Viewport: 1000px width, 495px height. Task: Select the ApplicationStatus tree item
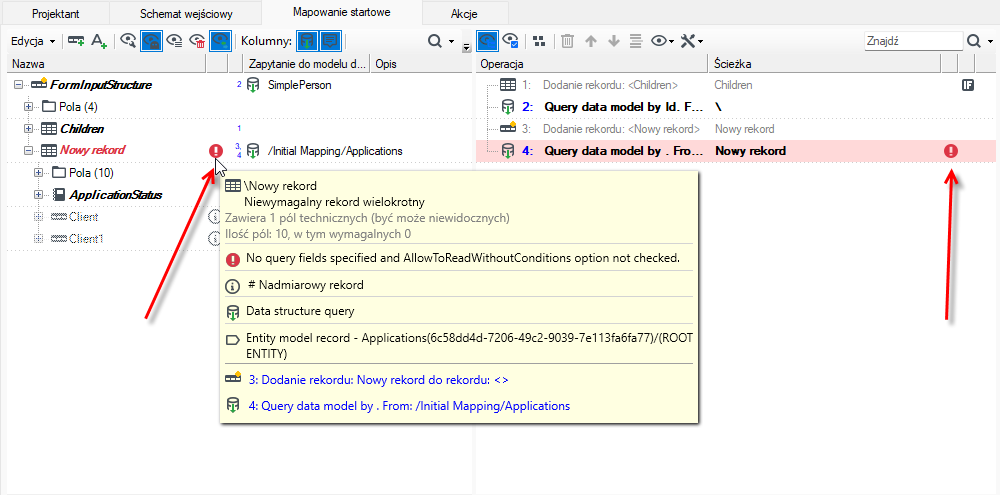[x=115, y=195]
